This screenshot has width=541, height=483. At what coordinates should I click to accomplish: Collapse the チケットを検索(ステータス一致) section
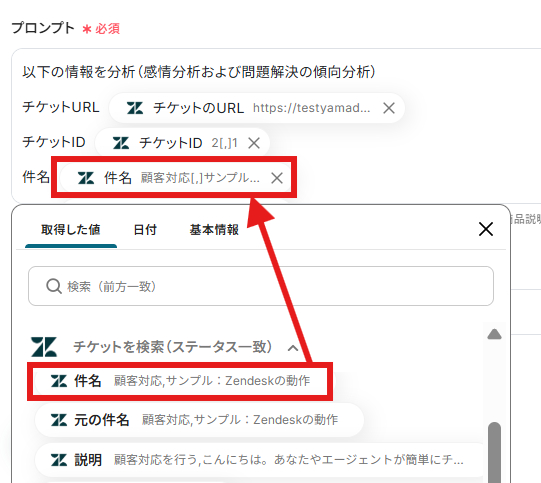(x=293, y=348)
